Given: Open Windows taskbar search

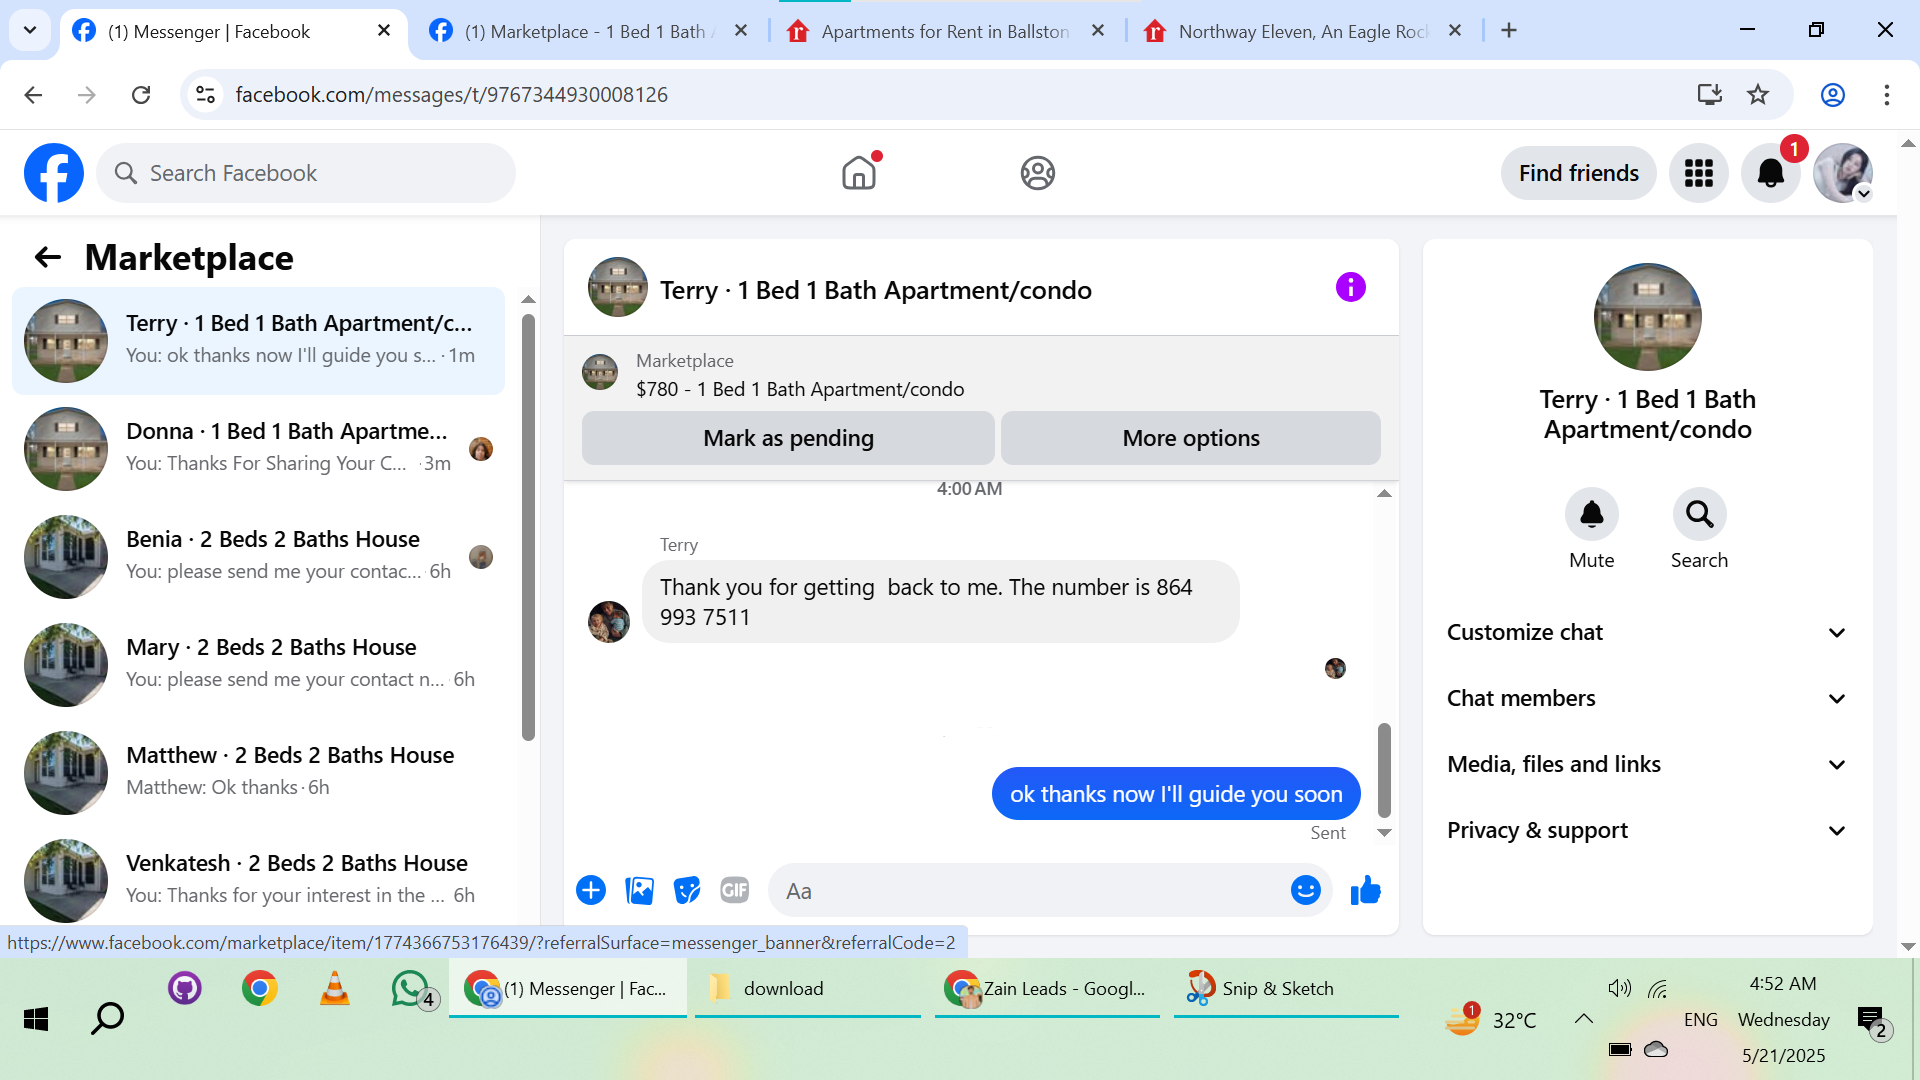Looking at the screenshot, I should click(x=108, y=1019).
